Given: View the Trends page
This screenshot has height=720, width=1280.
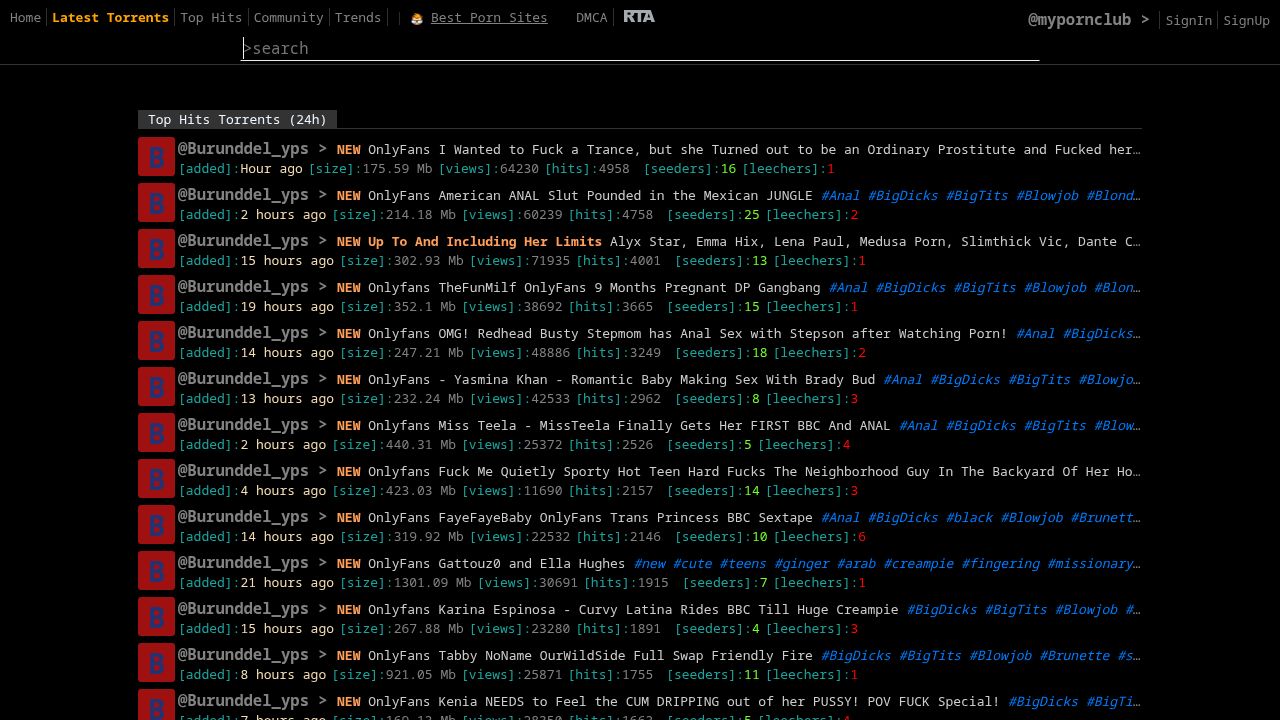Looking at the screenshot, I should tap(358, 17).
